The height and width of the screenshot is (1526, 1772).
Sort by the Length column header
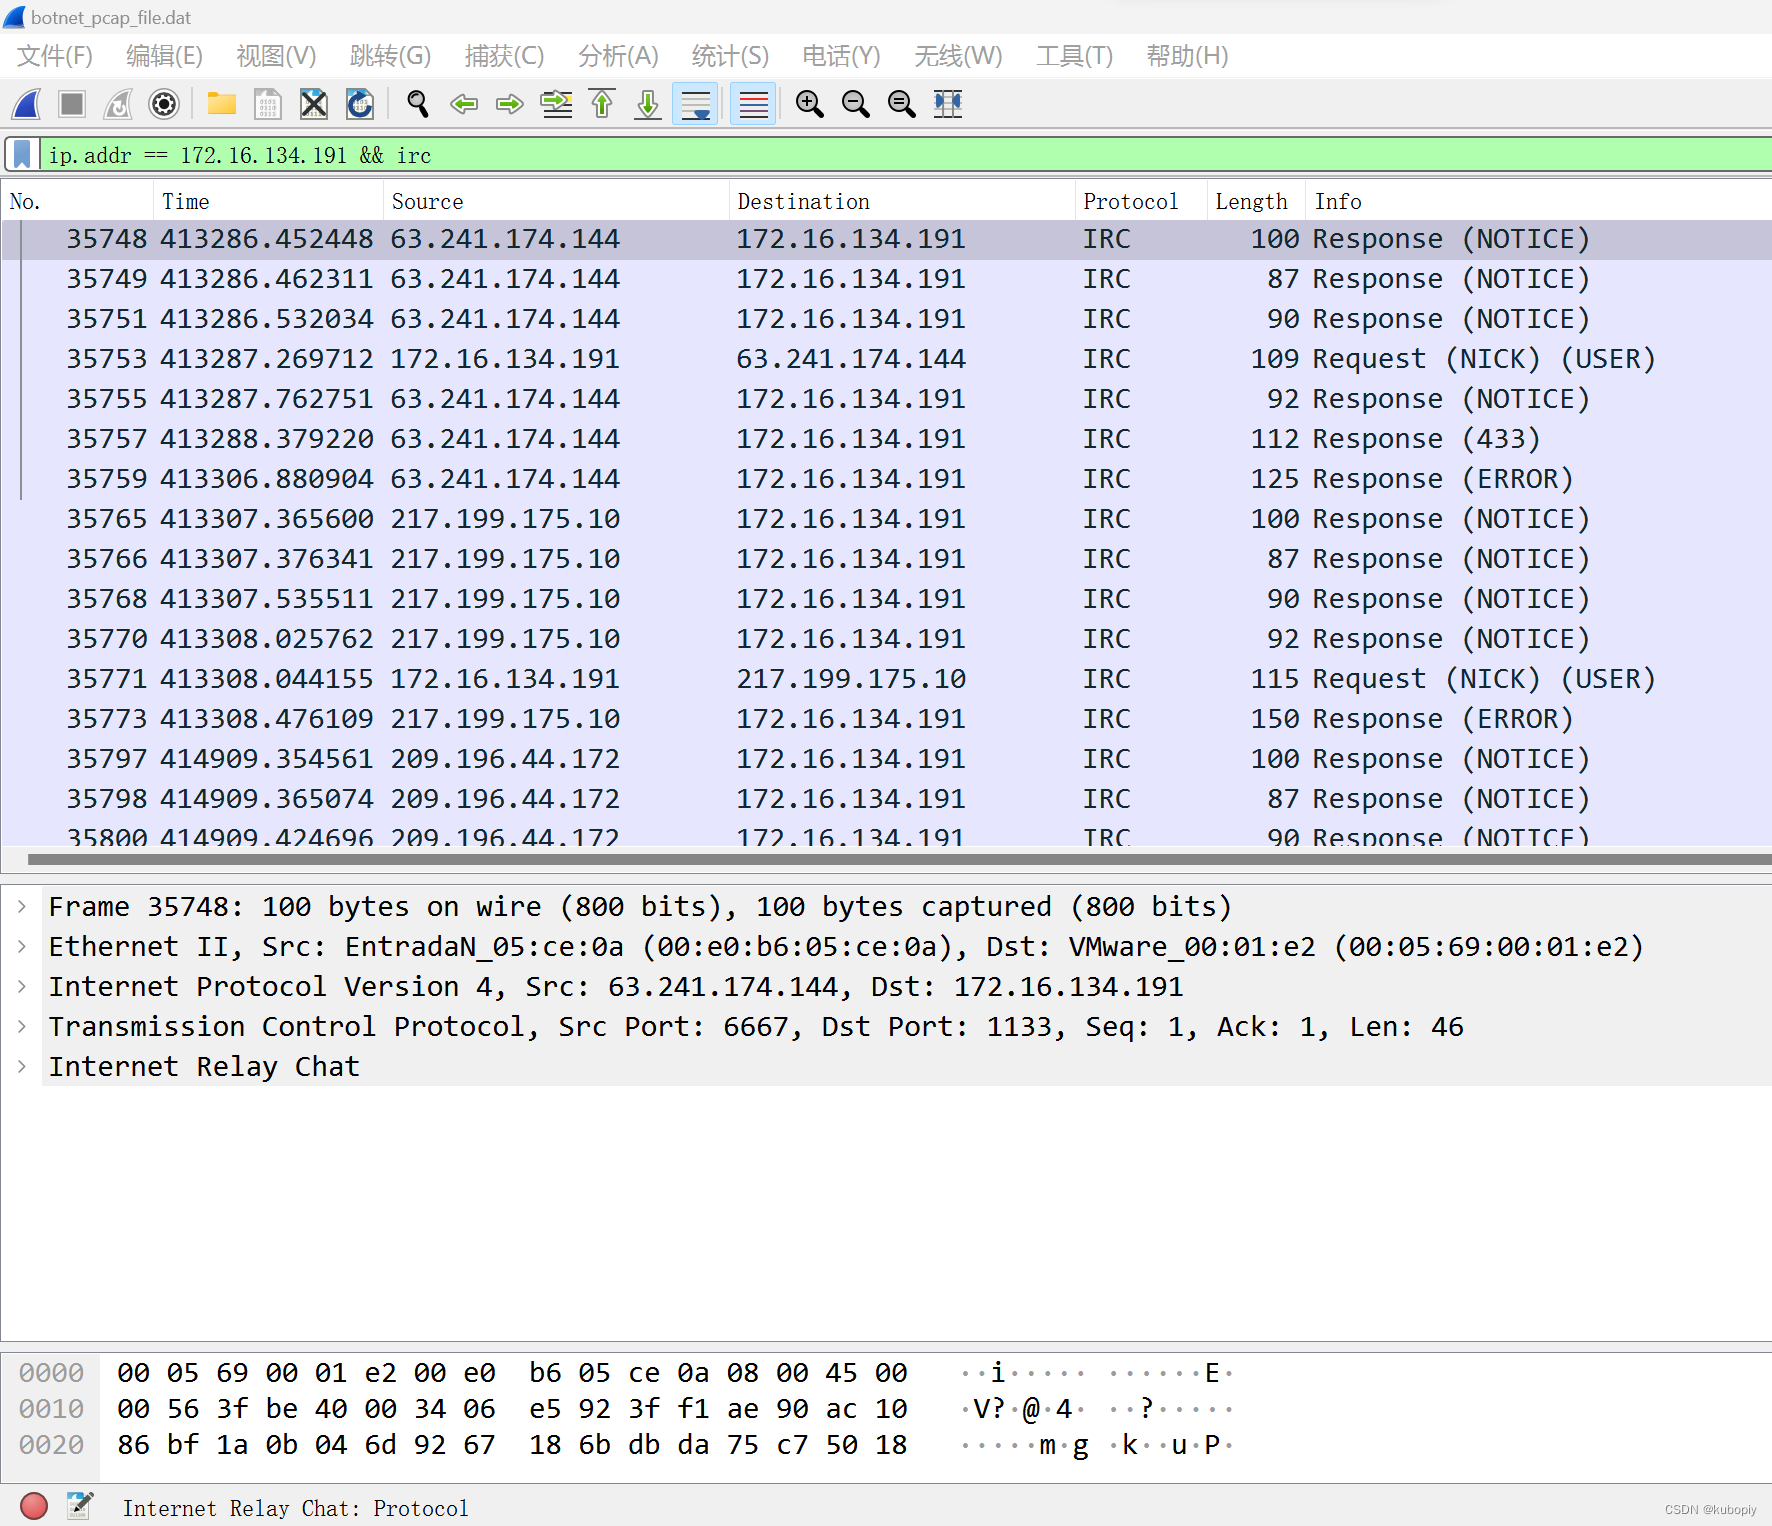point(1255,201)
